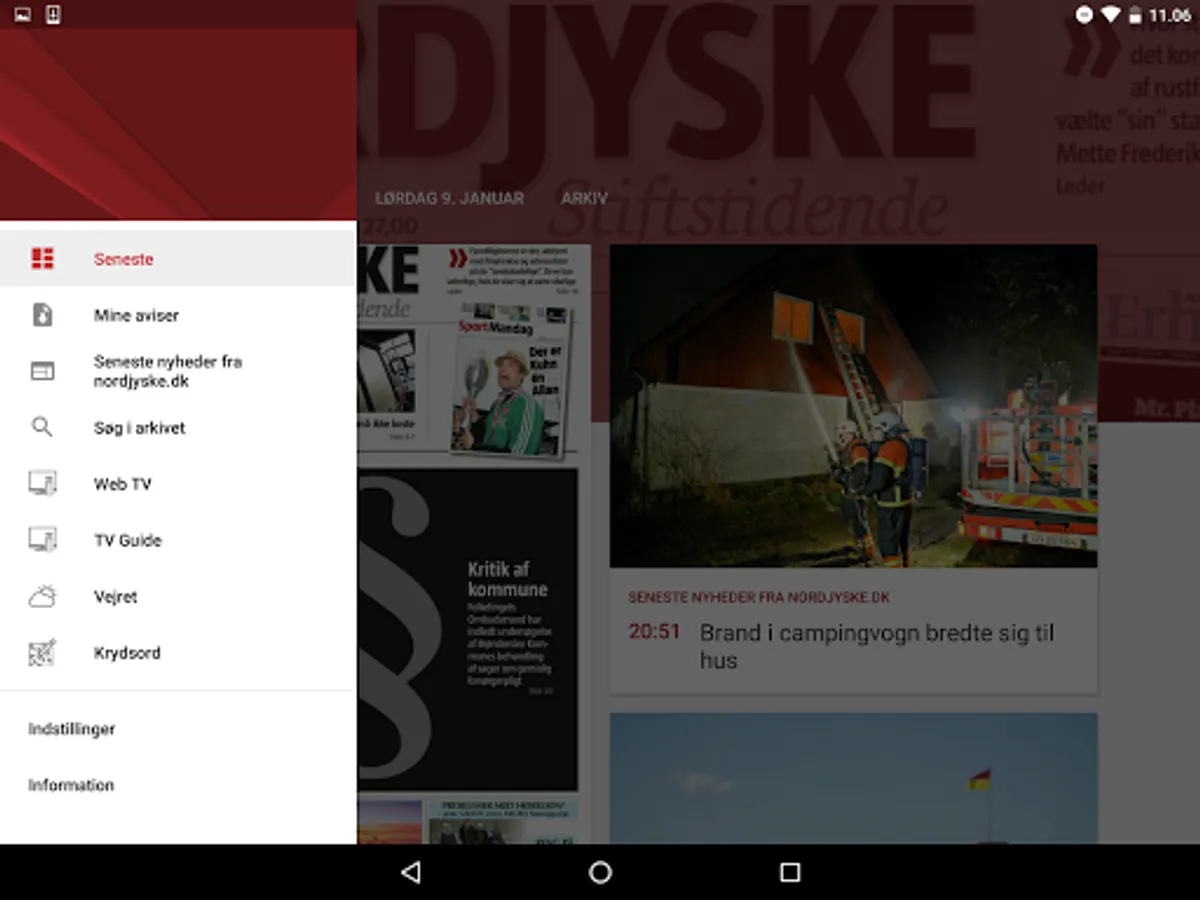The width and height of the screenshot is (1200, 900).
Task: Open the Seneste menu entry
Action: click(x=178, y=259)
